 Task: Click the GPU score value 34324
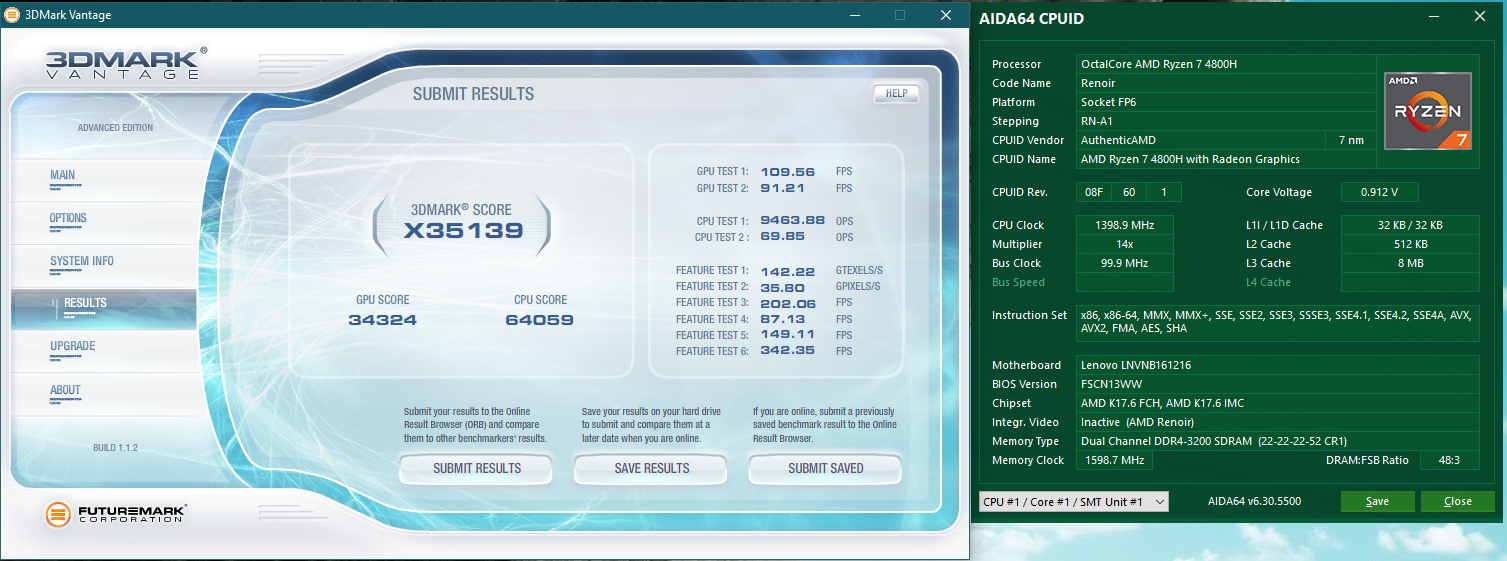[x=382, y=320]
